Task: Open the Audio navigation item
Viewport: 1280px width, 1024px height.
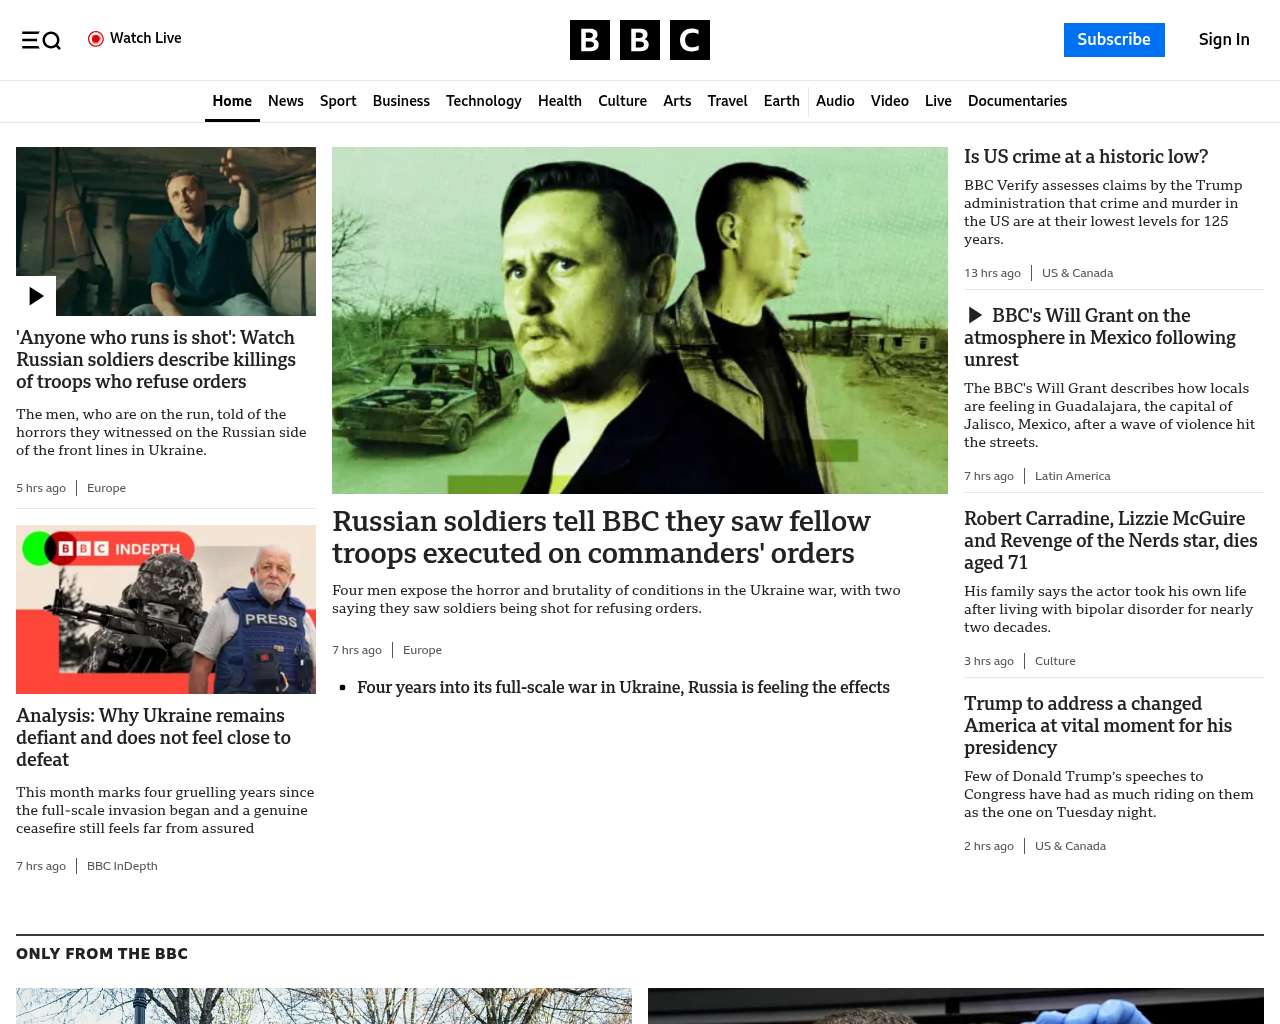Action: tap(835, 101)
